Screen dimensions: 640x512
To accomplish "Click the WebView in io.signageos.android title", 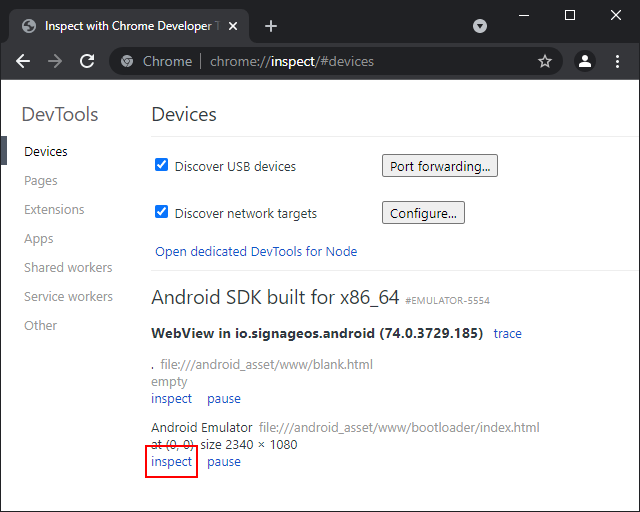I will tap(317, 333).
